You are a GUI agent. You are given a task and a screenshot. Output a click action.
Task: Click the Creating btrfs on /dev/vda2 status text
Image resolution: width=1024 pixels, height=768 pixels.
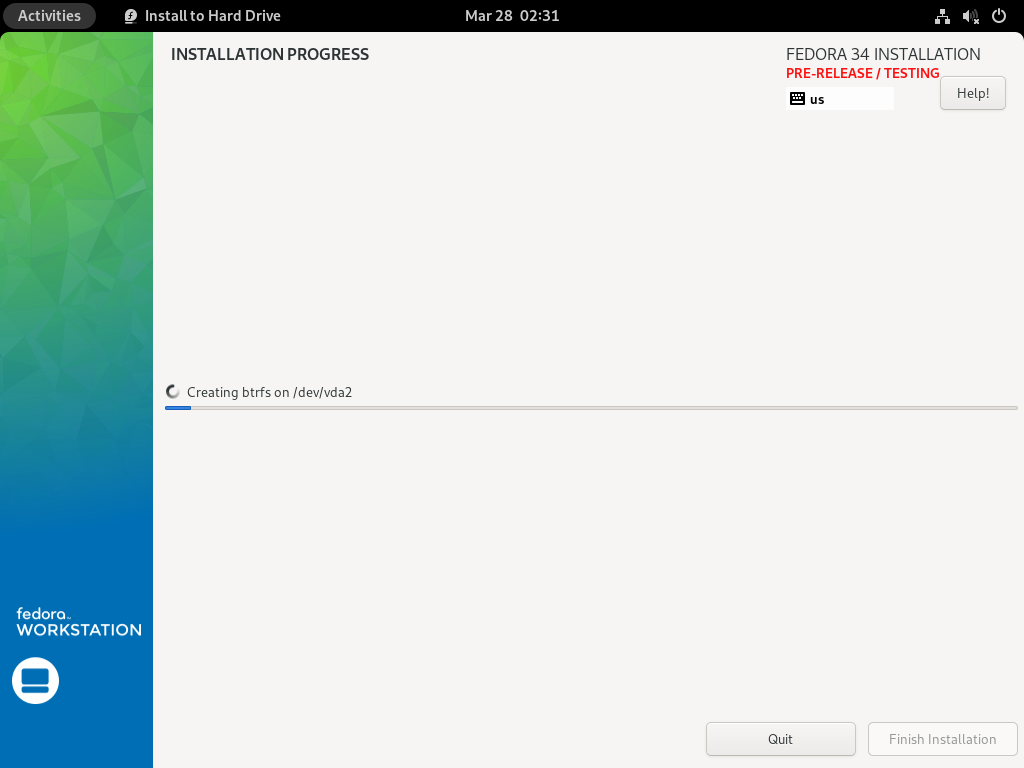pyautogui.click(x=270, y=392)
